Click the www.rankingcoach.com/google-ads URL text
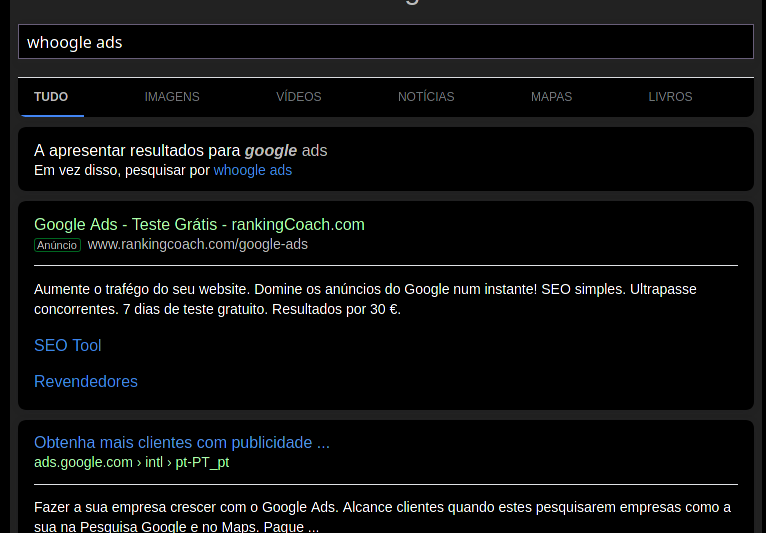766x533 pixels. 197,244
